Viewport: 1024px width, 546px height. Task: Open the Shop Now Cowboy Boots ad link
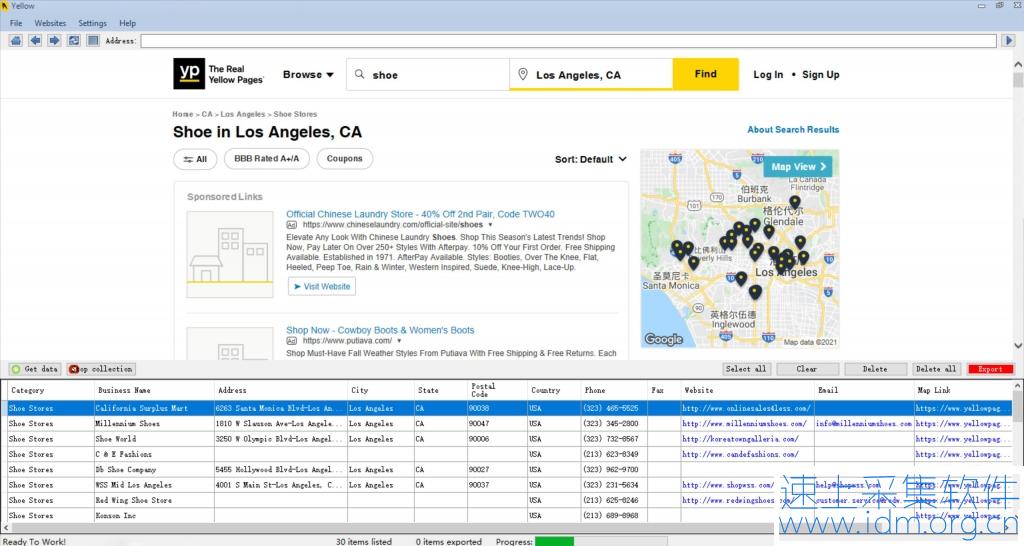point(380,330)
